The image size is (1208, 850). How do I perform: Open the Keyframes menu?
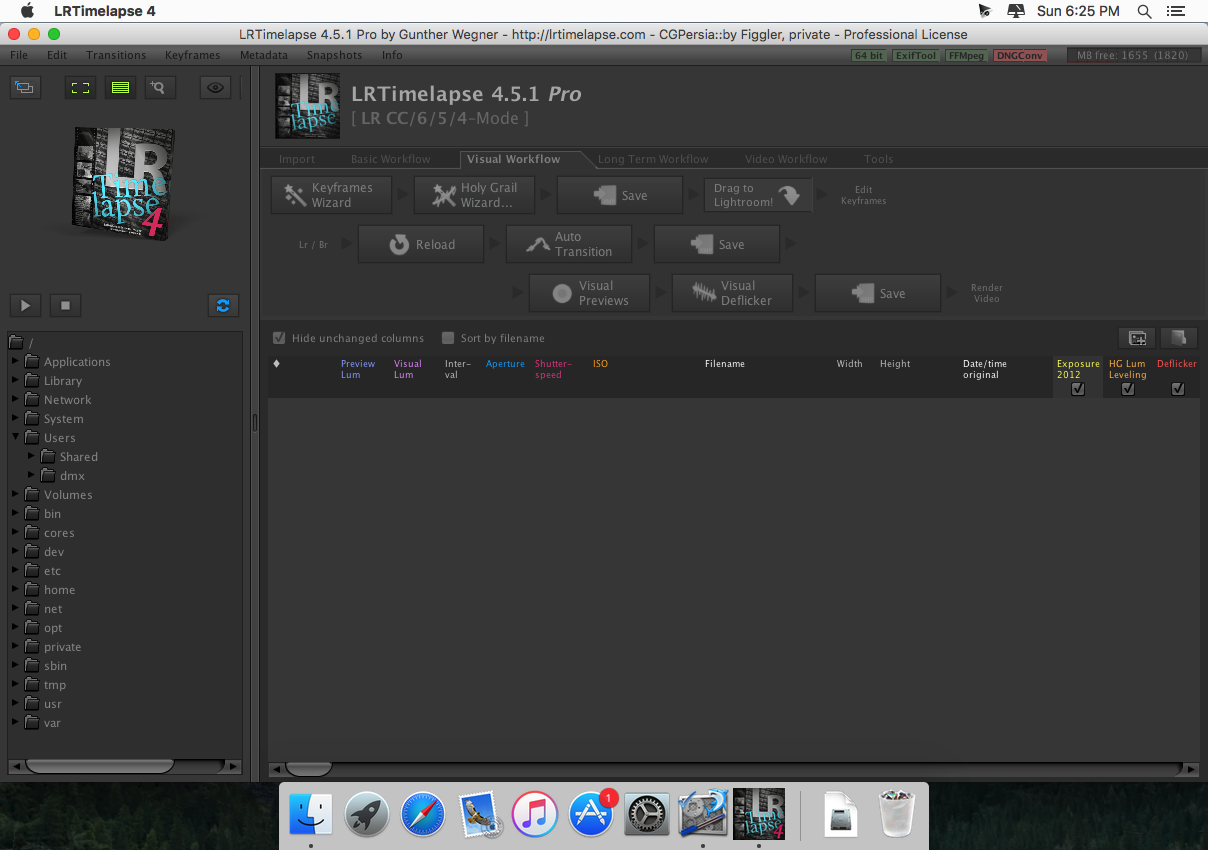[193, 55]
